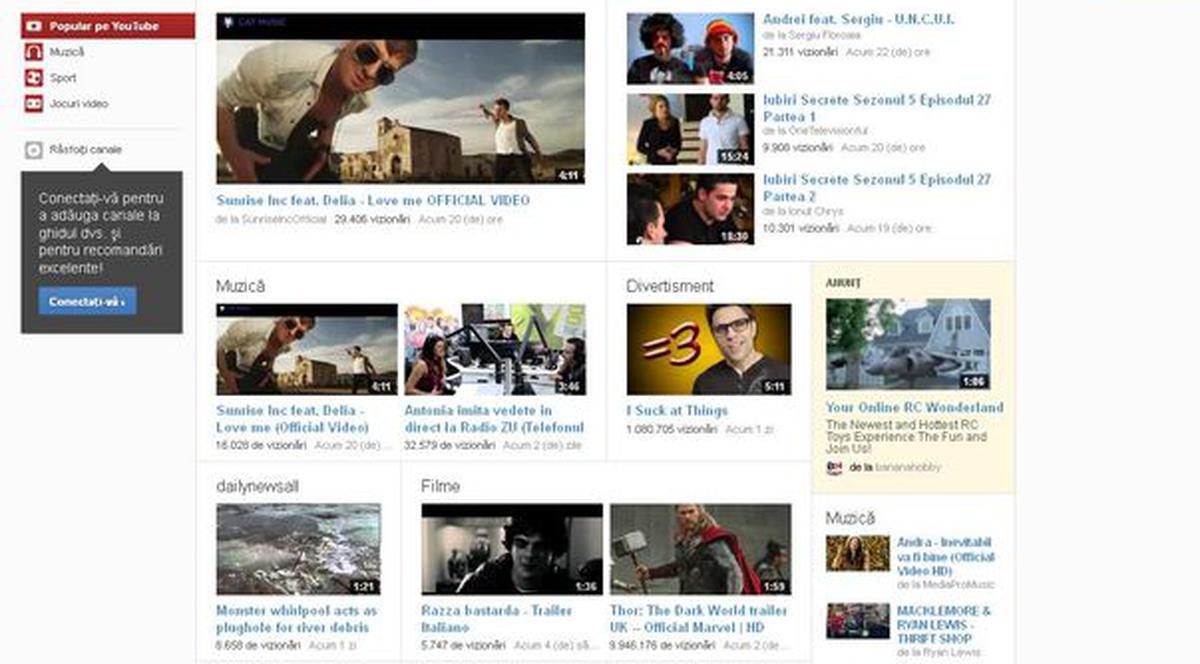Click the Jocuri video controller icon

pos(31,103)
